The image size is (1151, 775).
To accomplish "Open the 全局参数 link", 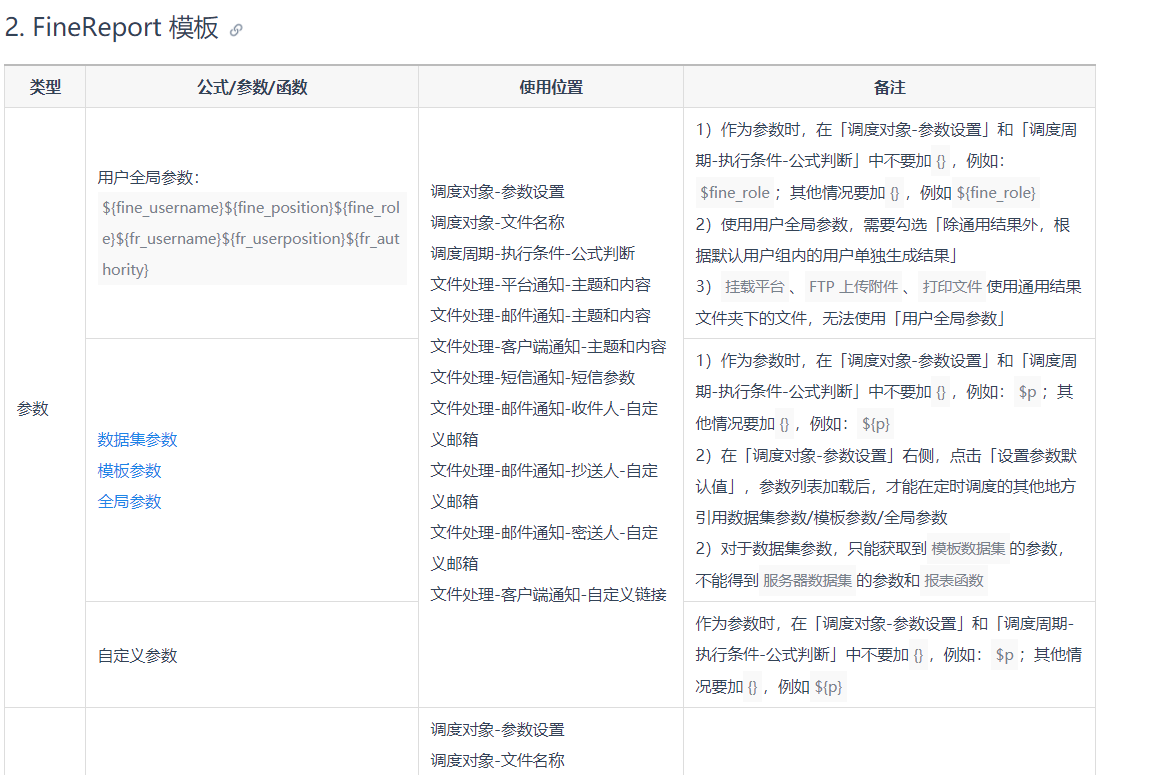I will pos(129,501).
